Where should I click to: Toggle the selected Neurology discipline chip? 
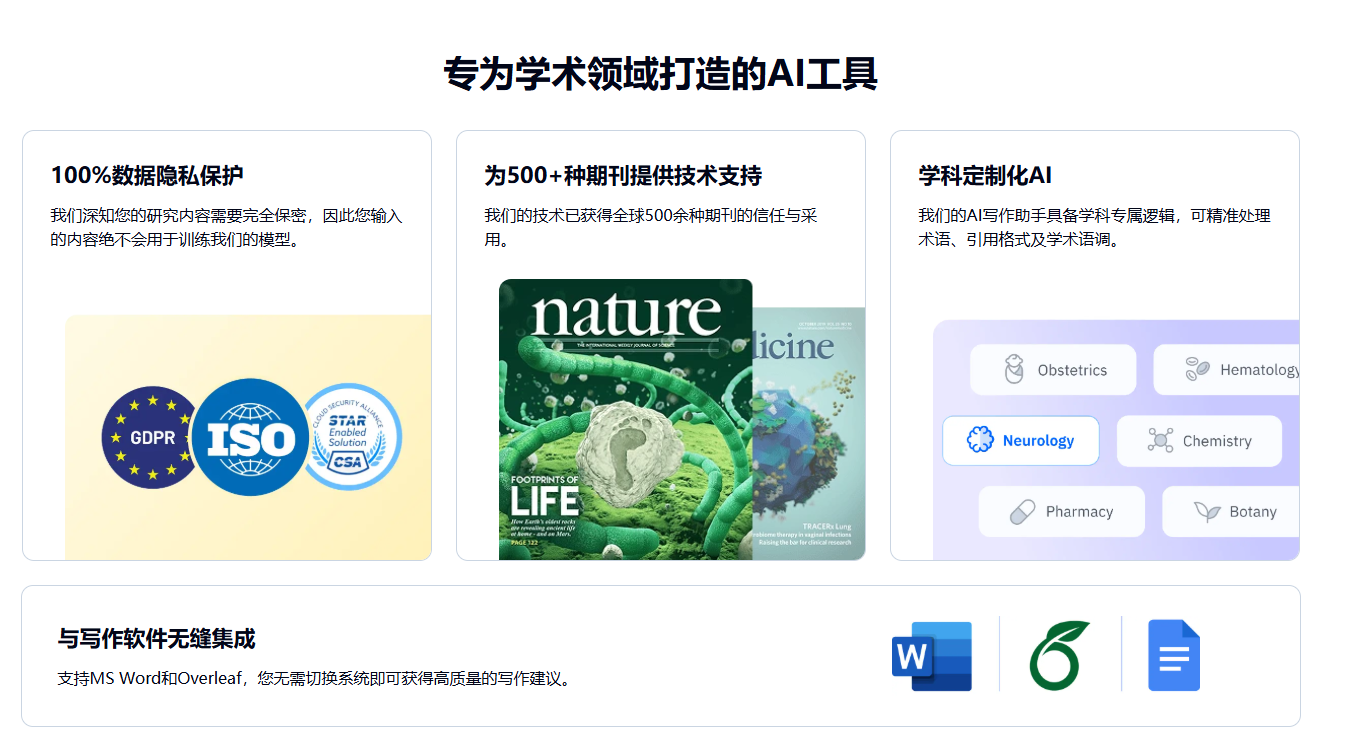(1020, 440)
